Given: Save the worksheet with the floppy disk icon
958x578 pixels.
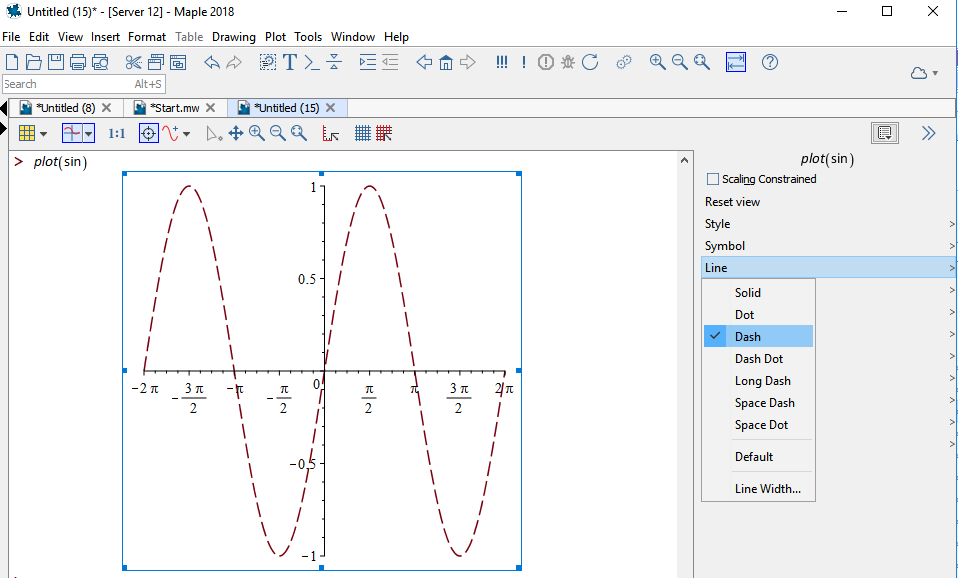Looking at the screenshot, I should pyautogui.click(x=56, y=62).
